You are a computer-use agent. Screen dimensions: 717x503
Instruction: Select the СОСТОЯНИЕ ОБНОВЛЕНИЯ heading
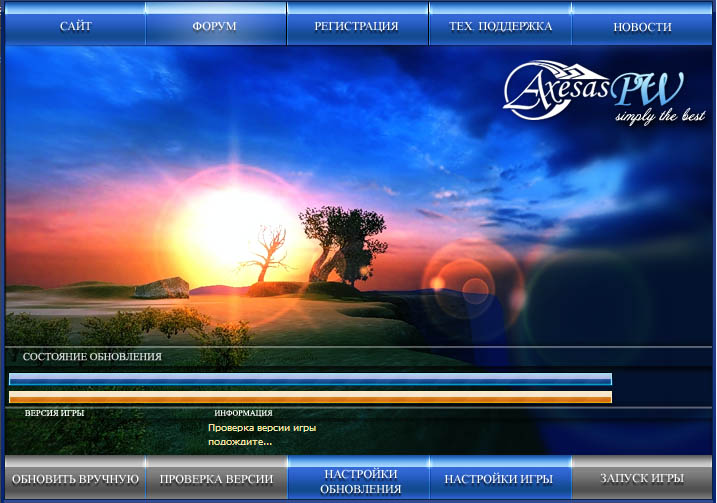coord(92,356)
